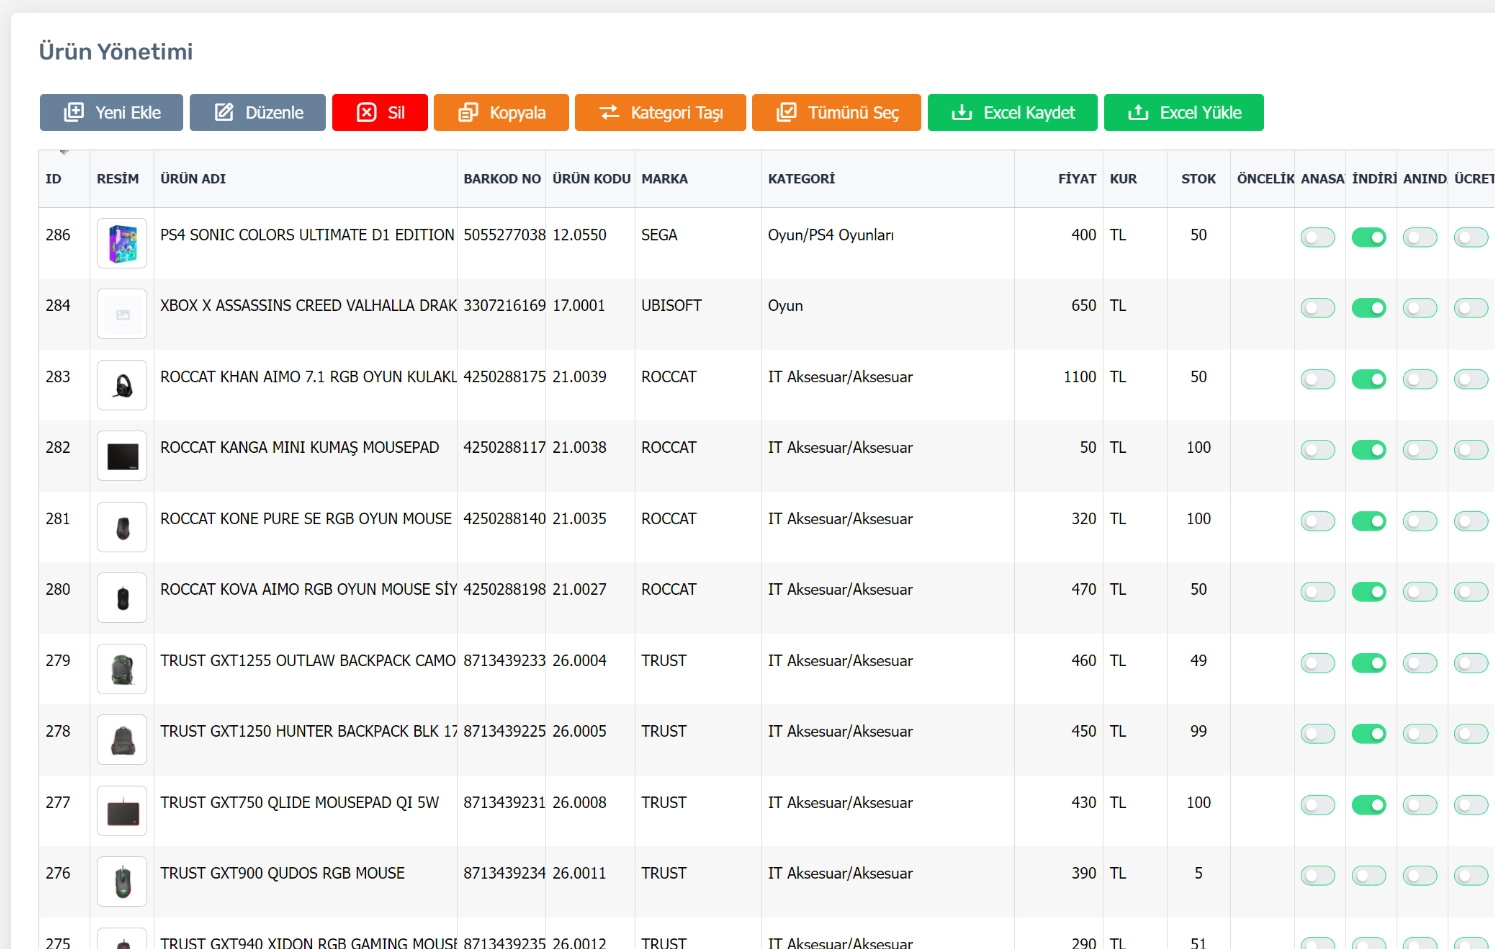Open Kategori Taşı to move category
This screenshot has width=1495, height=949.
pos(660,113)
